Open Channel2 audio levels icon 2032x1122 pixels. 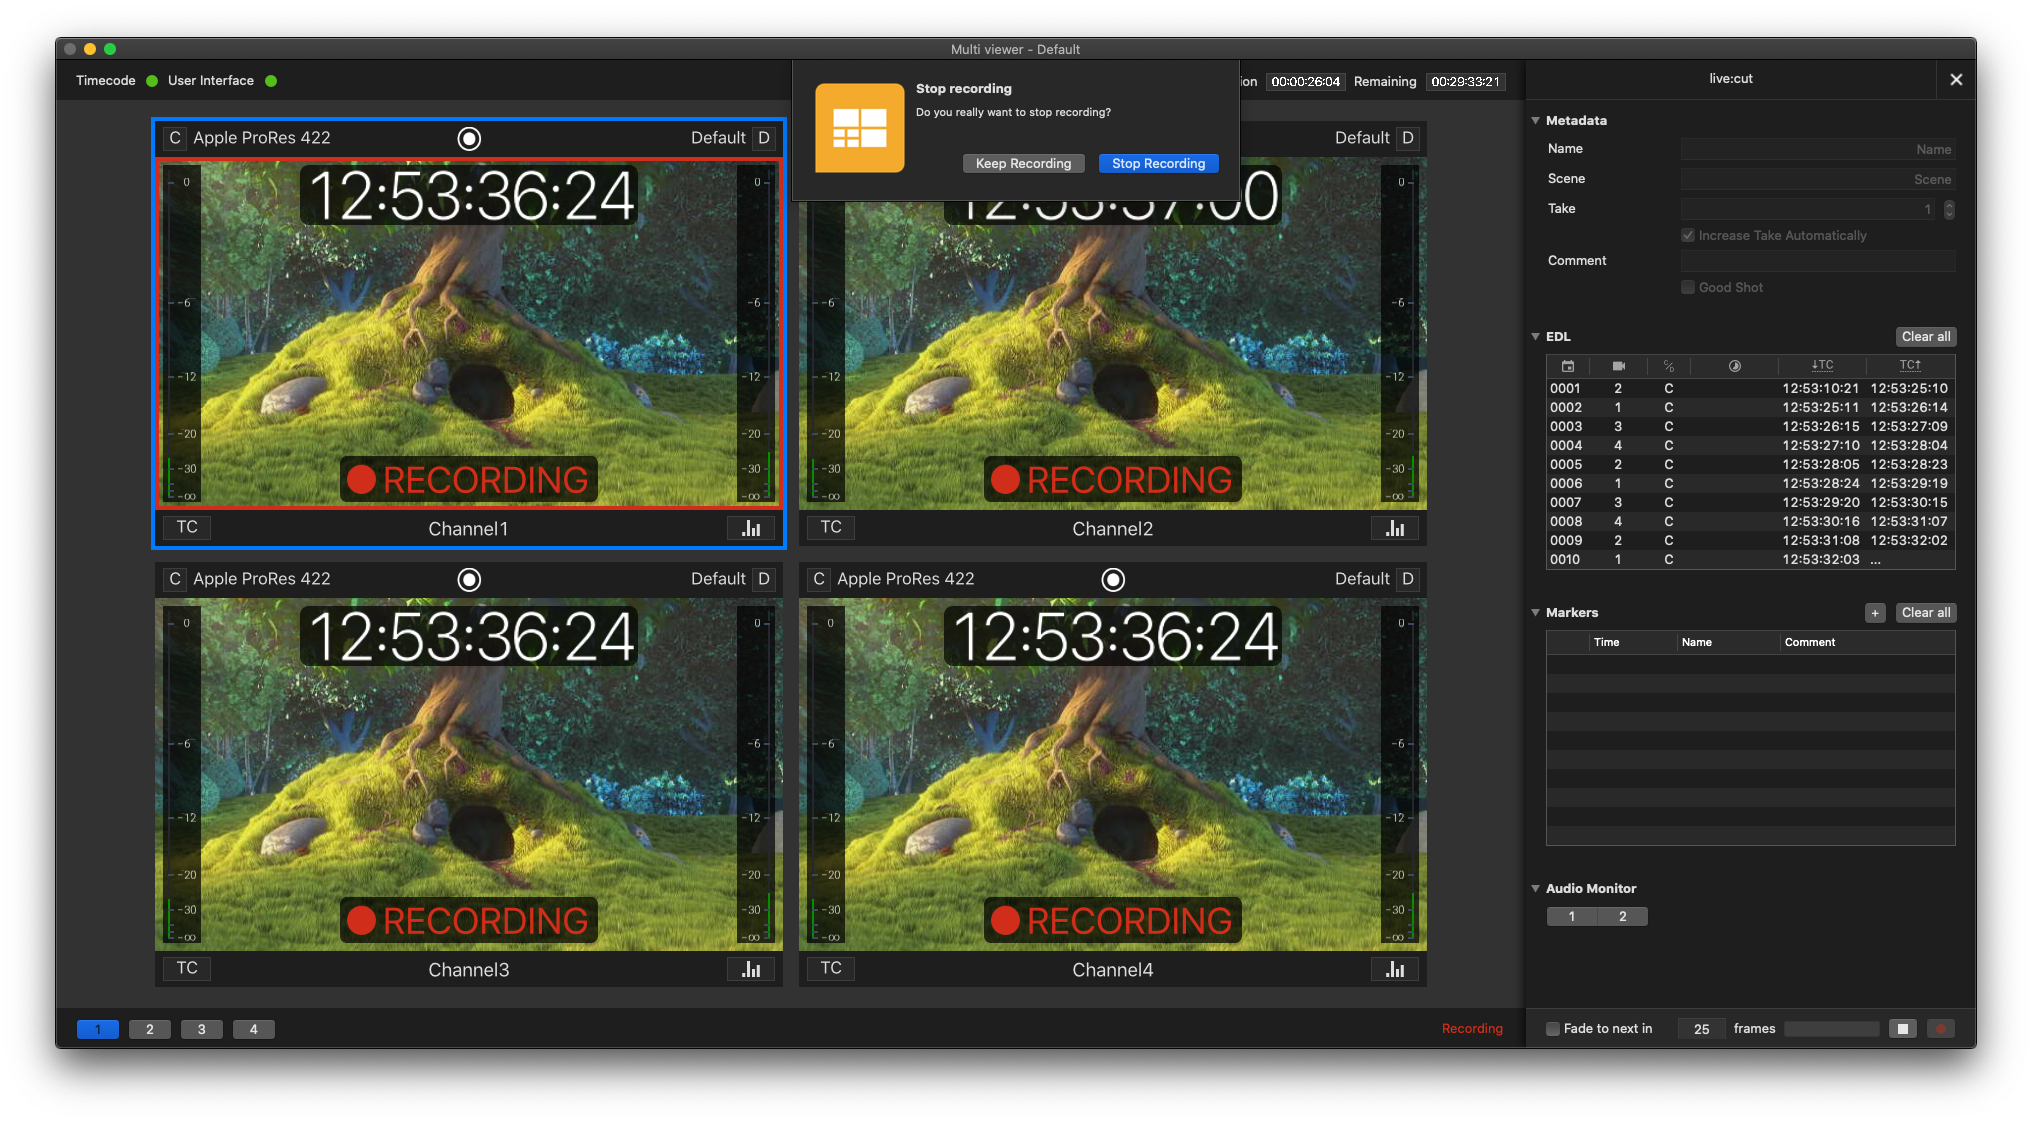1395,528
